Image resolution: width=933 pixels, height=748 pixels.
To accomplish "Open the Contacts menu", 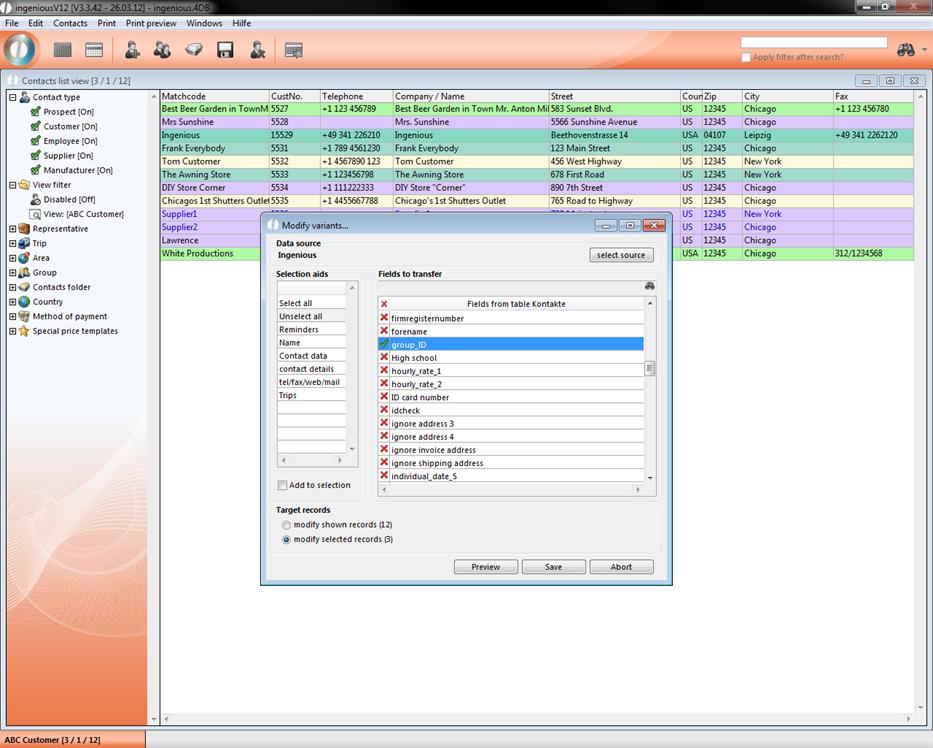I will click(70, 23).
